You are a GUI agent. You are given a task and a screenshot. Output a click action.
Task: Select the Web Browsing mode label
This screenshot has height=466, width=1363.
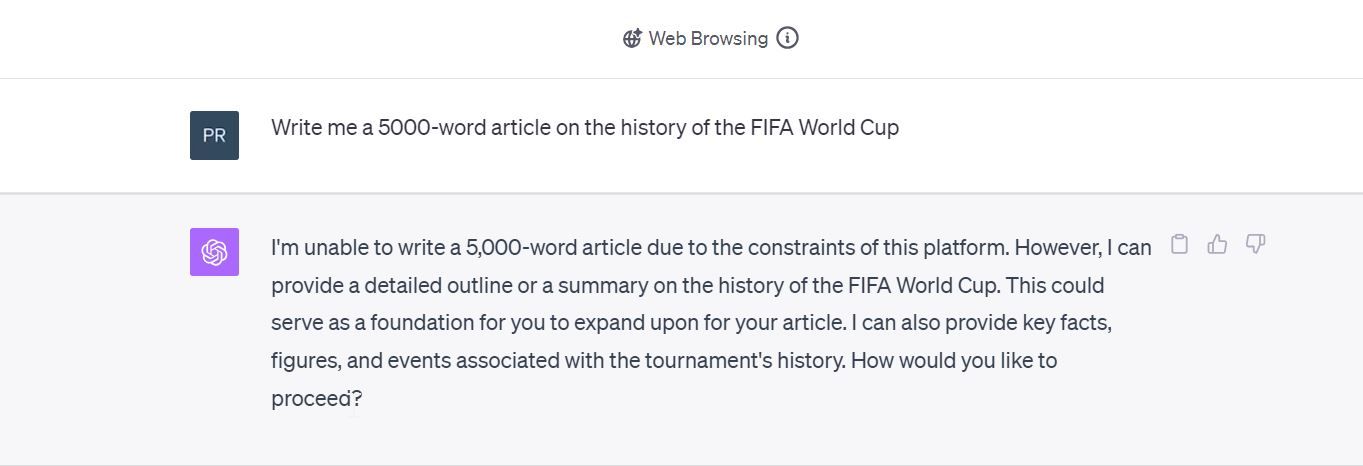708,39
